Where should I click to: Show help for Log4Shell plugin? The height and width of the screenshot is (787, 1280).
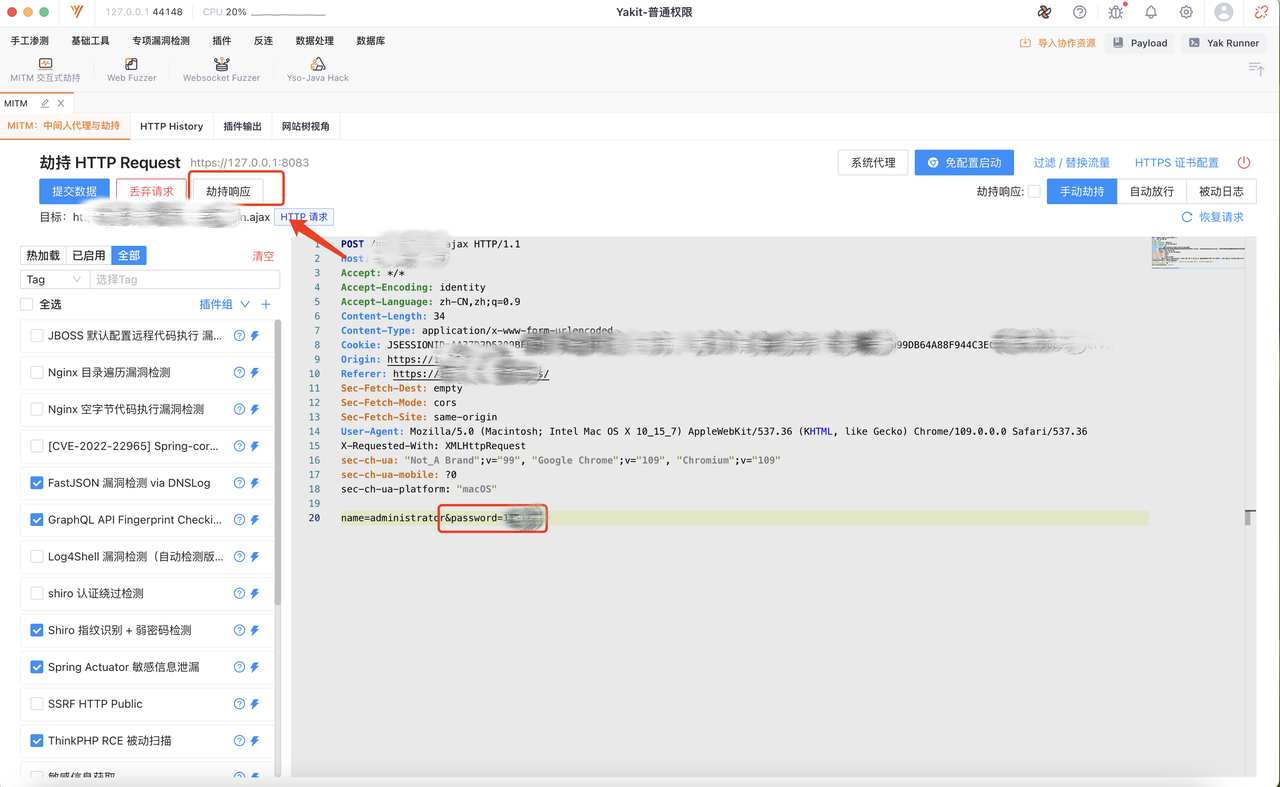pyautogui.click(x=239, y=557)
